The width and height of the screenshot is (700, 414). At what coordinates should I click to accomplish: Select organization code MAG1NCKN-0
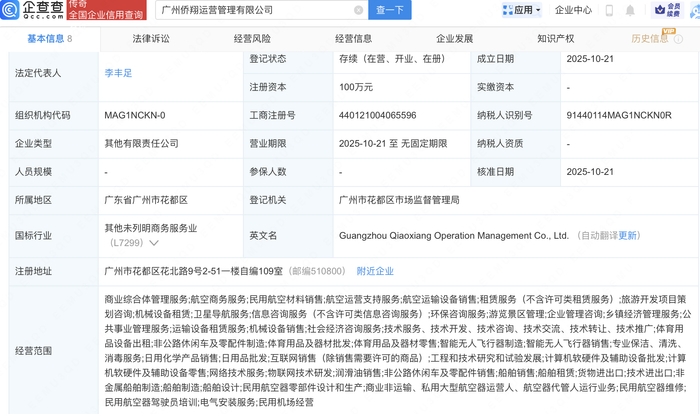pos(135,115)
